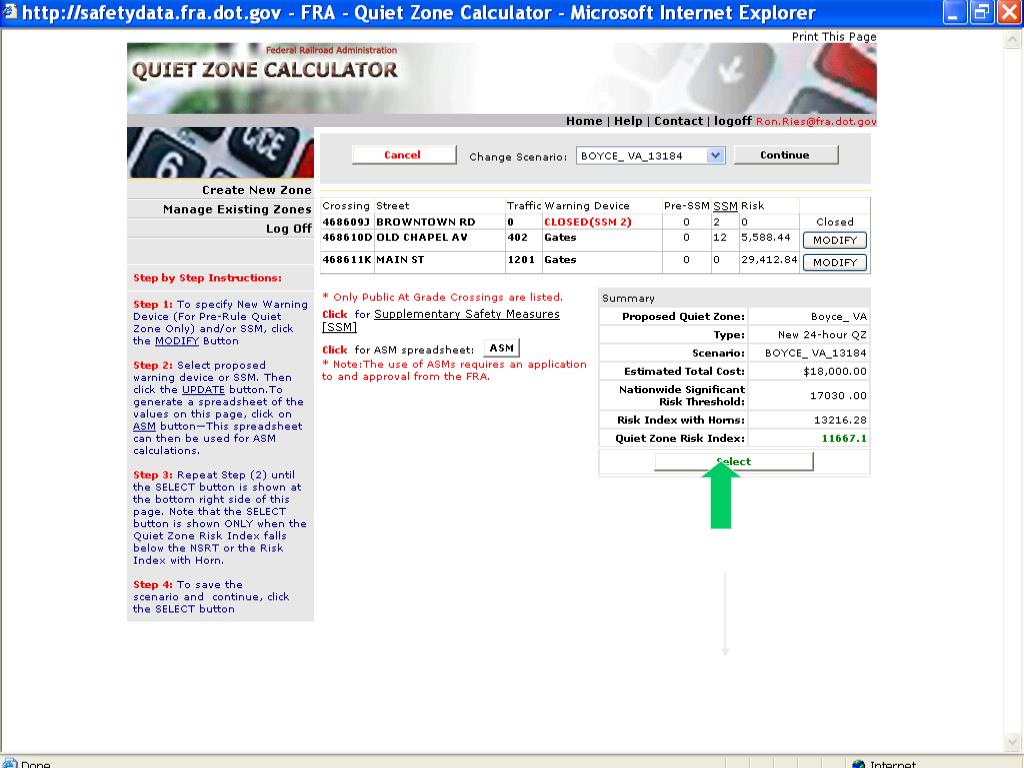Click the Closed status for Browntown Rd
The height and width of the screenshot is (768, 1024).
[835, 222]
